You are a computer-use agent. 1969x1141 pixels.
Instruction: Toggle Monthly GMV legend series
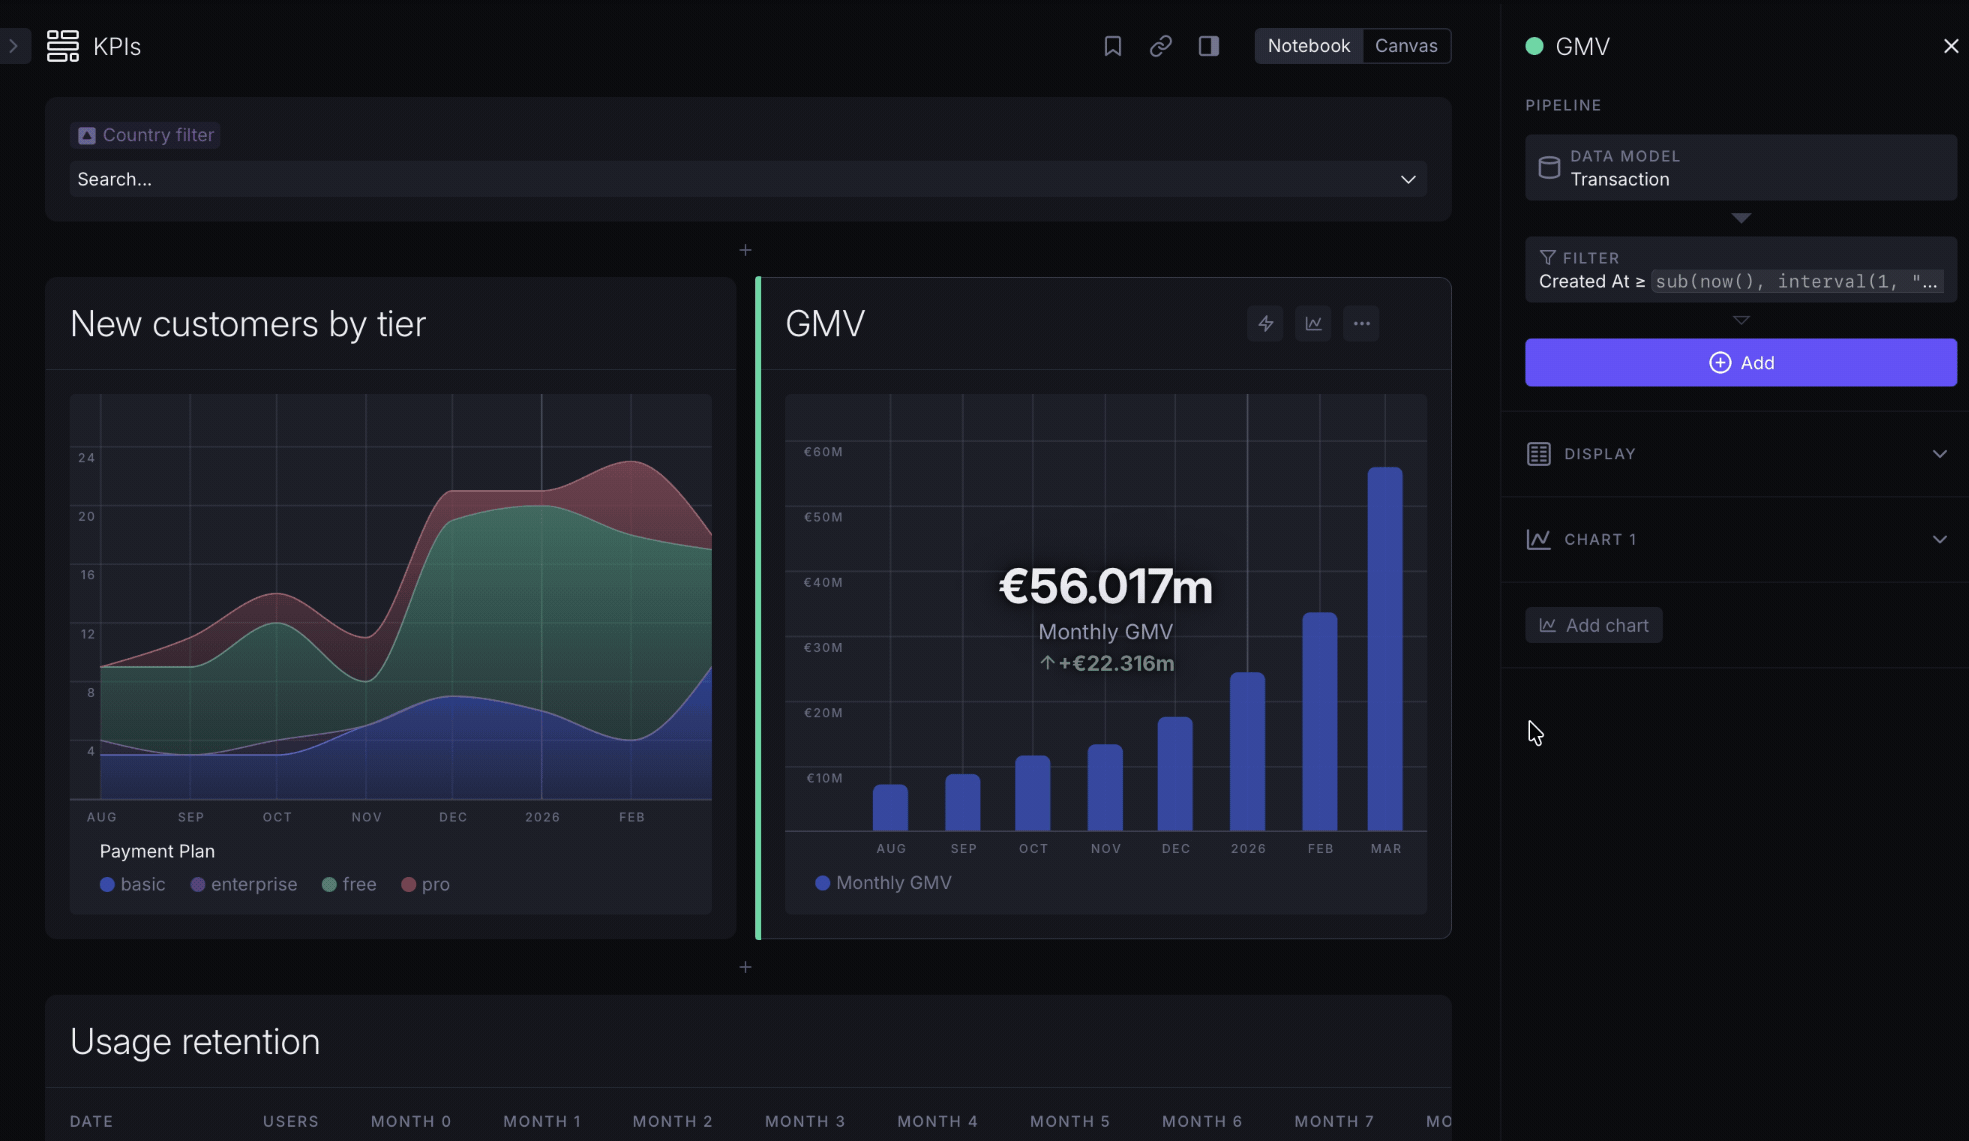pyautogui.click(x=883, y=883)
